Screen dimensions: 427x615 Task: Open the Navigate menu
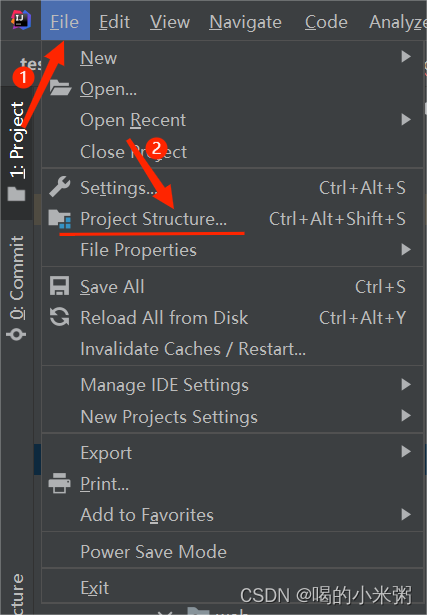pos(245,22)
